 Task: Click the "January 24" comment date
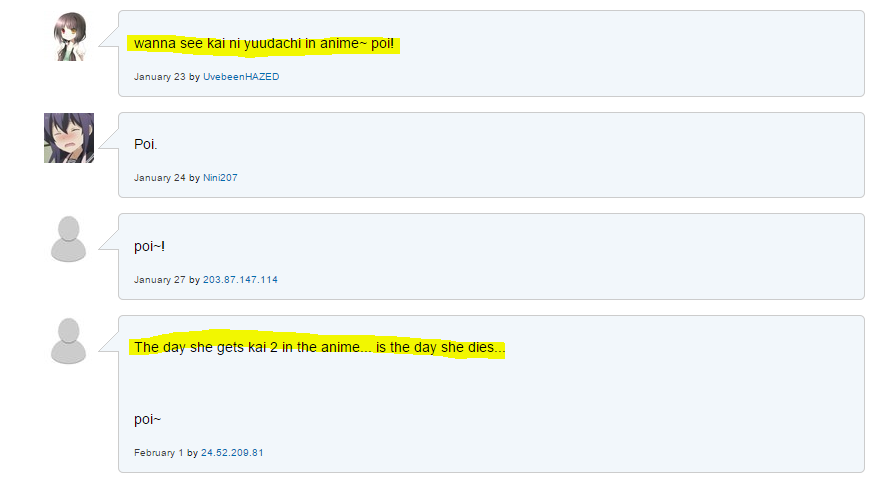click(x=160, y=178)
